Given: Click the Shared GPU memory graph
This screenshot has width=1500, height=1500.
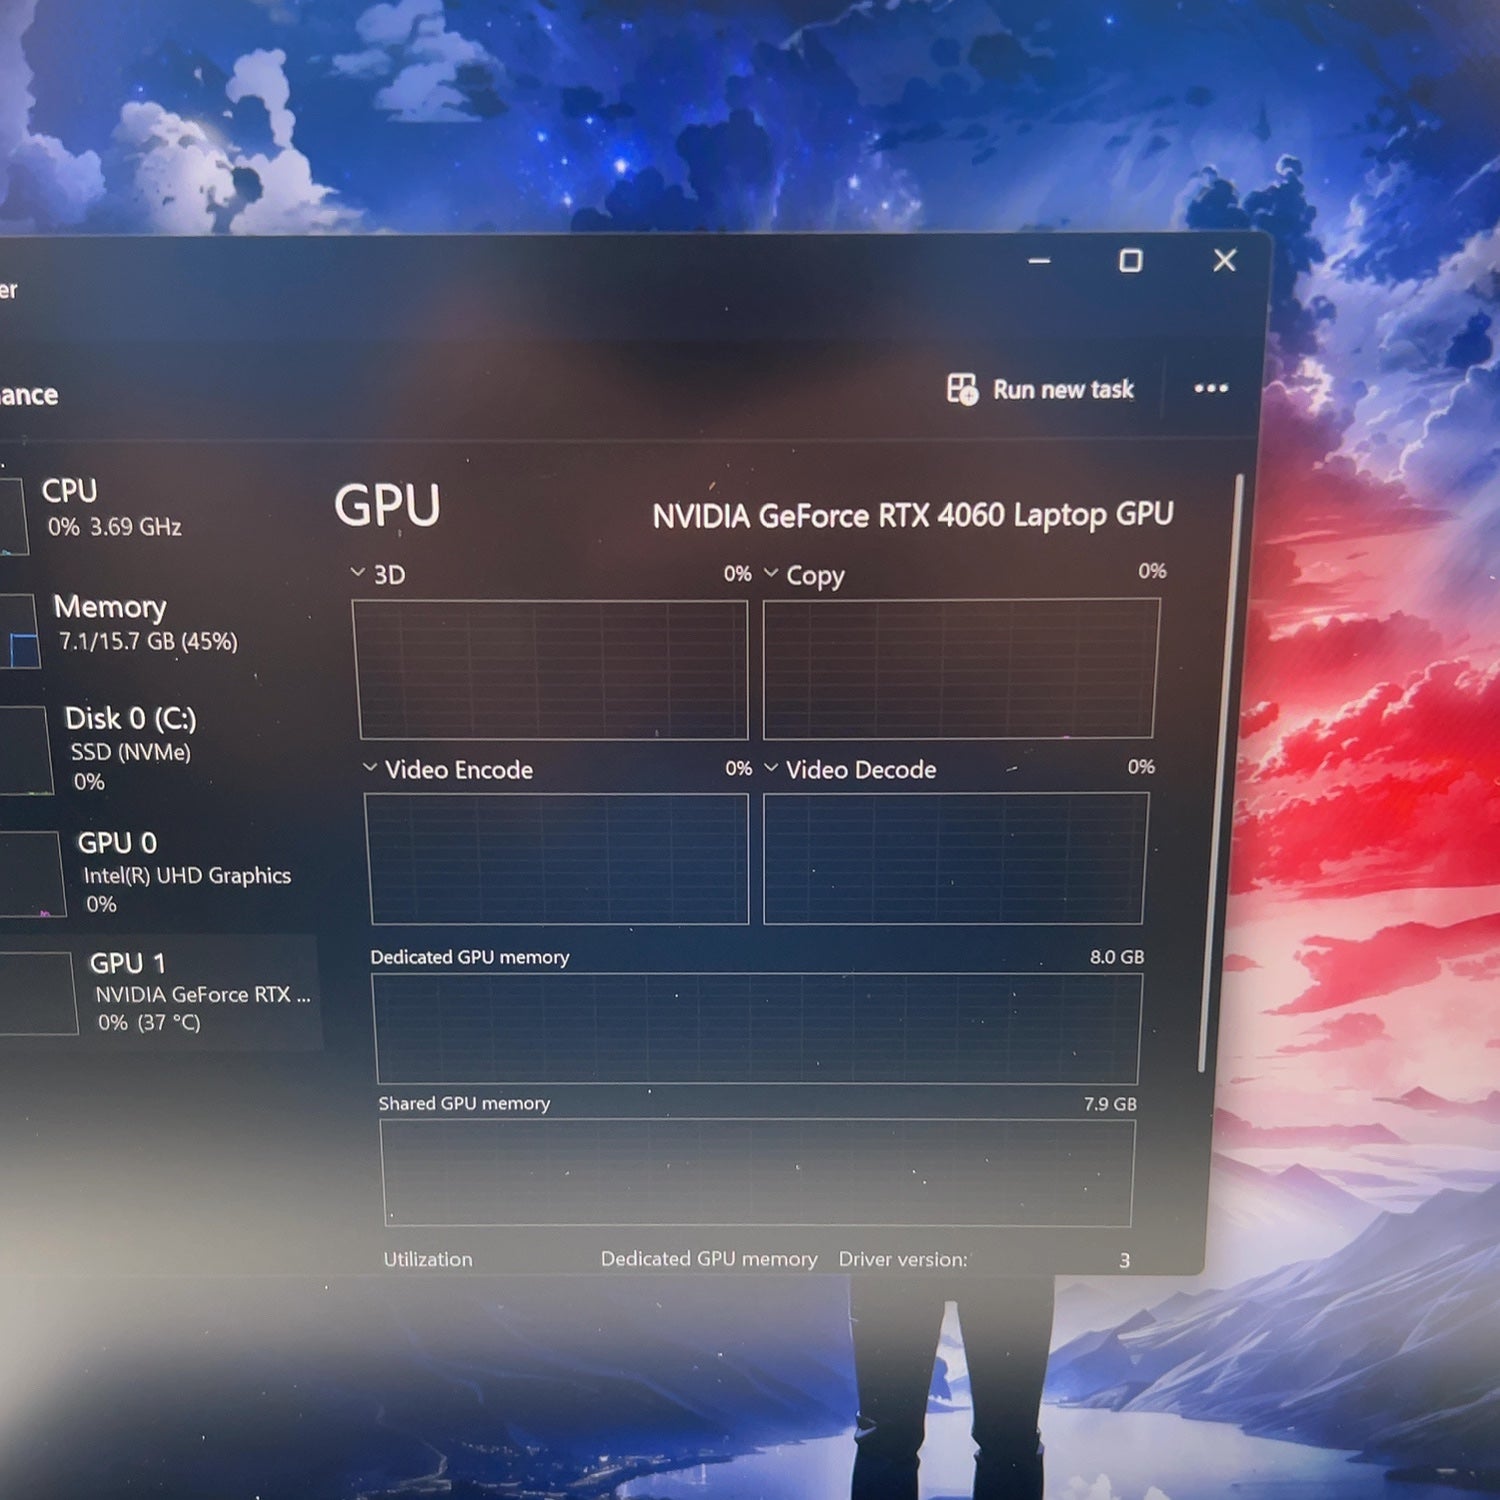Looking at the screenshot, I should 759,1172.
